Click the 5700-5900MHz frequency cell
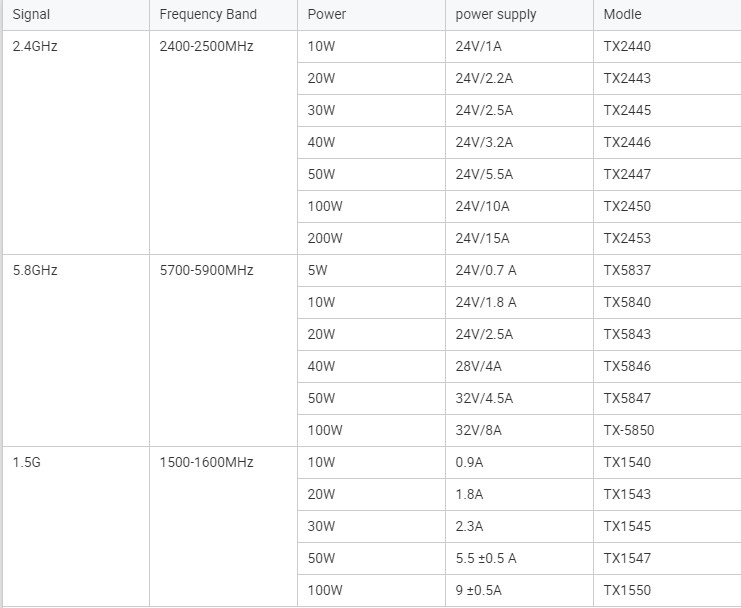 click(224, 351)
